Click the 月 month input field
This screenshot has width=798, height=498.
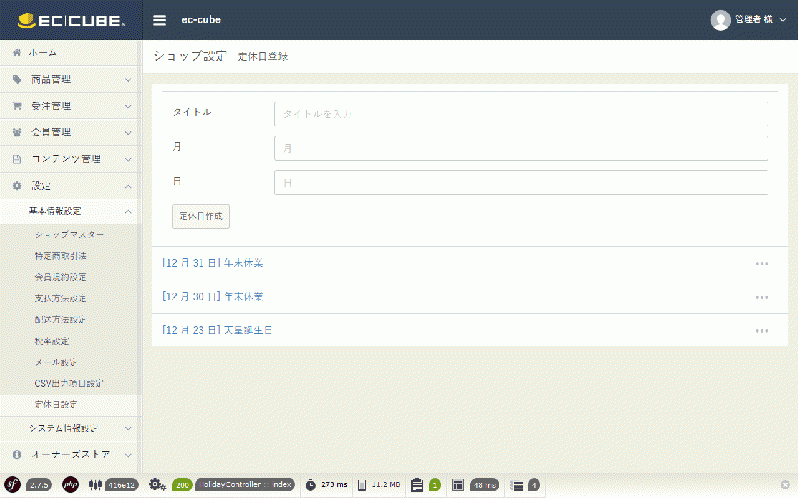520,148
